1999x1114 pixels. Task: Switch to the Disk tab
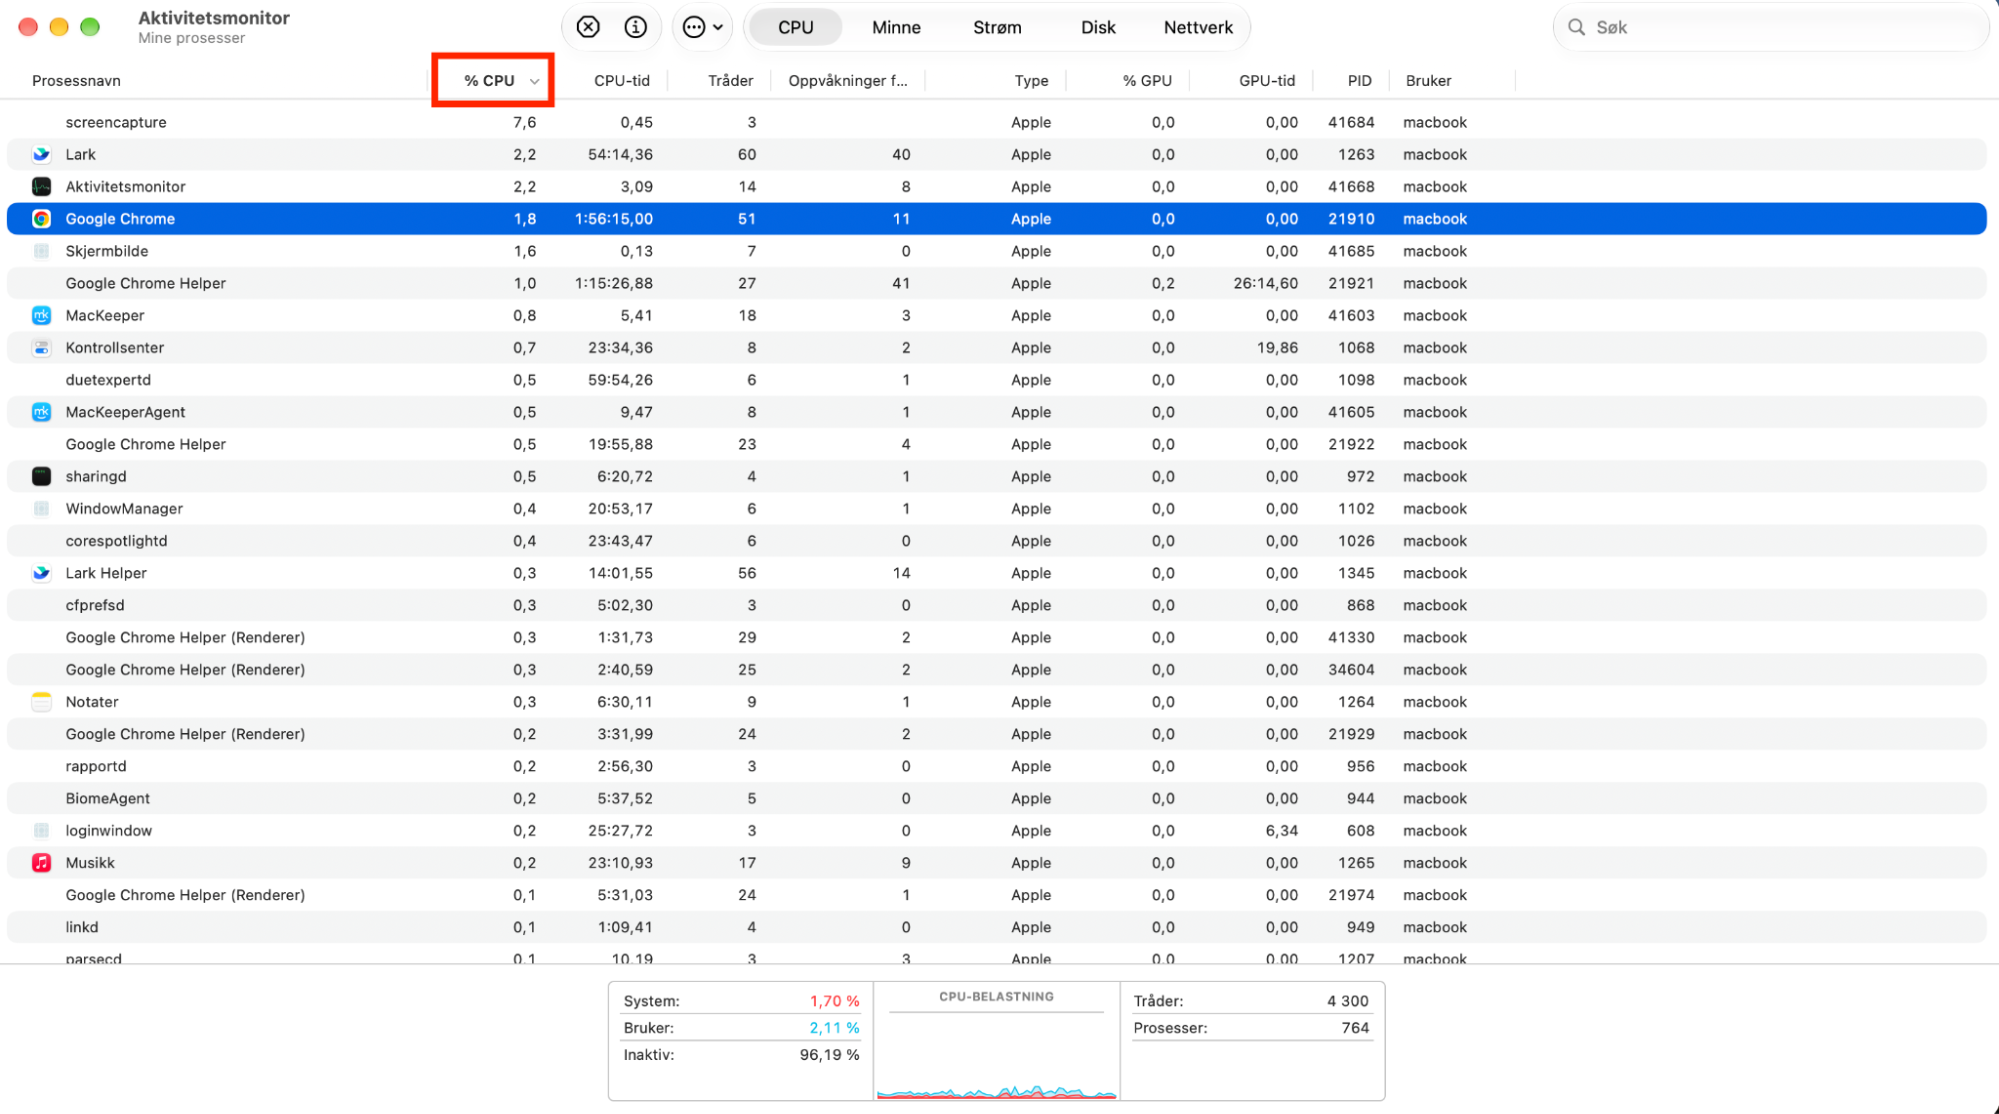[x=1098, y=27]
